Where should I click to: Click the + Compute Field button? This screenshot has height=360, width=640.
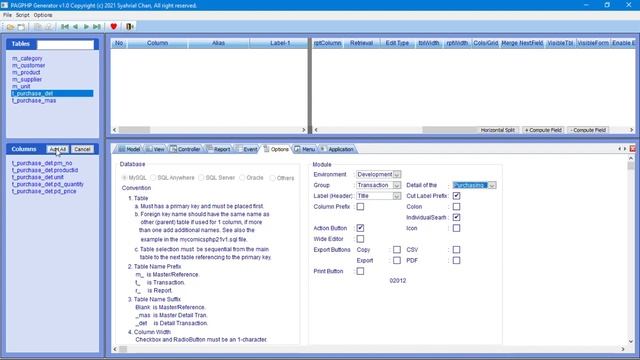[x=543, y=130]
